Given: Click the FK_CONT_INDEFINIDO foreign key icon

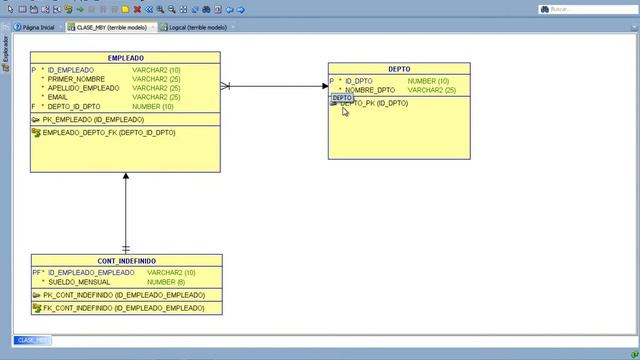Looking at the screenshot, I should (37, 308).
